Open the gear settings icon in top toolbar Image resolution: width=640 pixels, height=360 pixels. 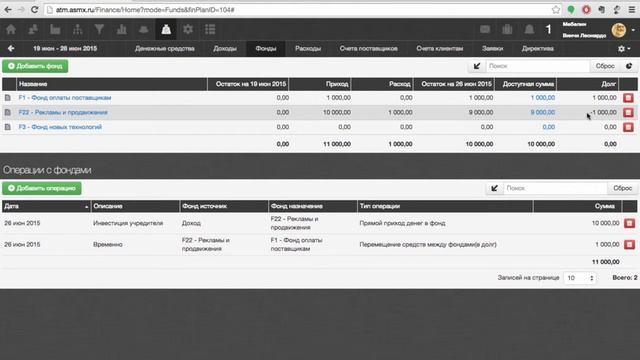pos(188,29)
